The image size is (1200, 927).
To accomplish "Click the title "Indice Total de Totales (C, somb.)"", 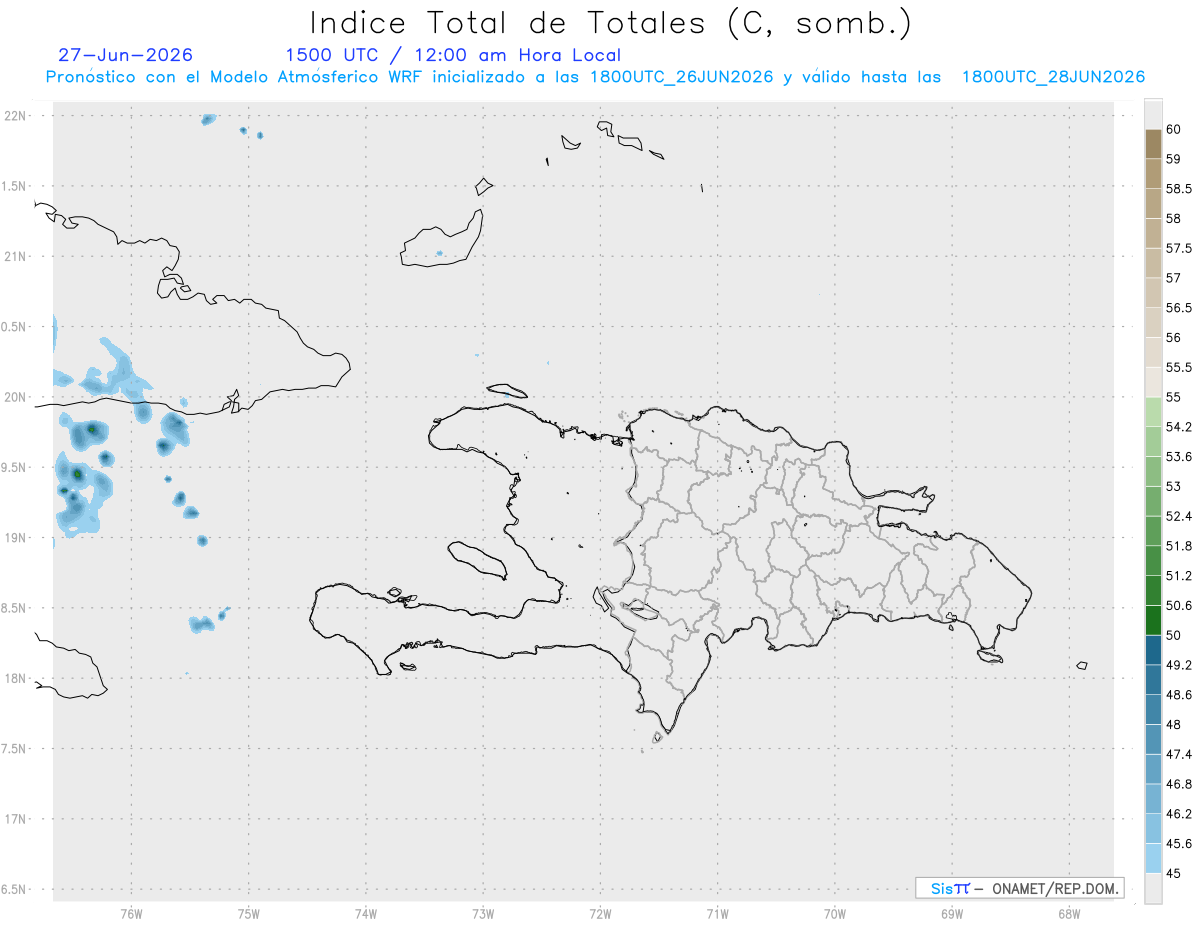I will (611, 23).
